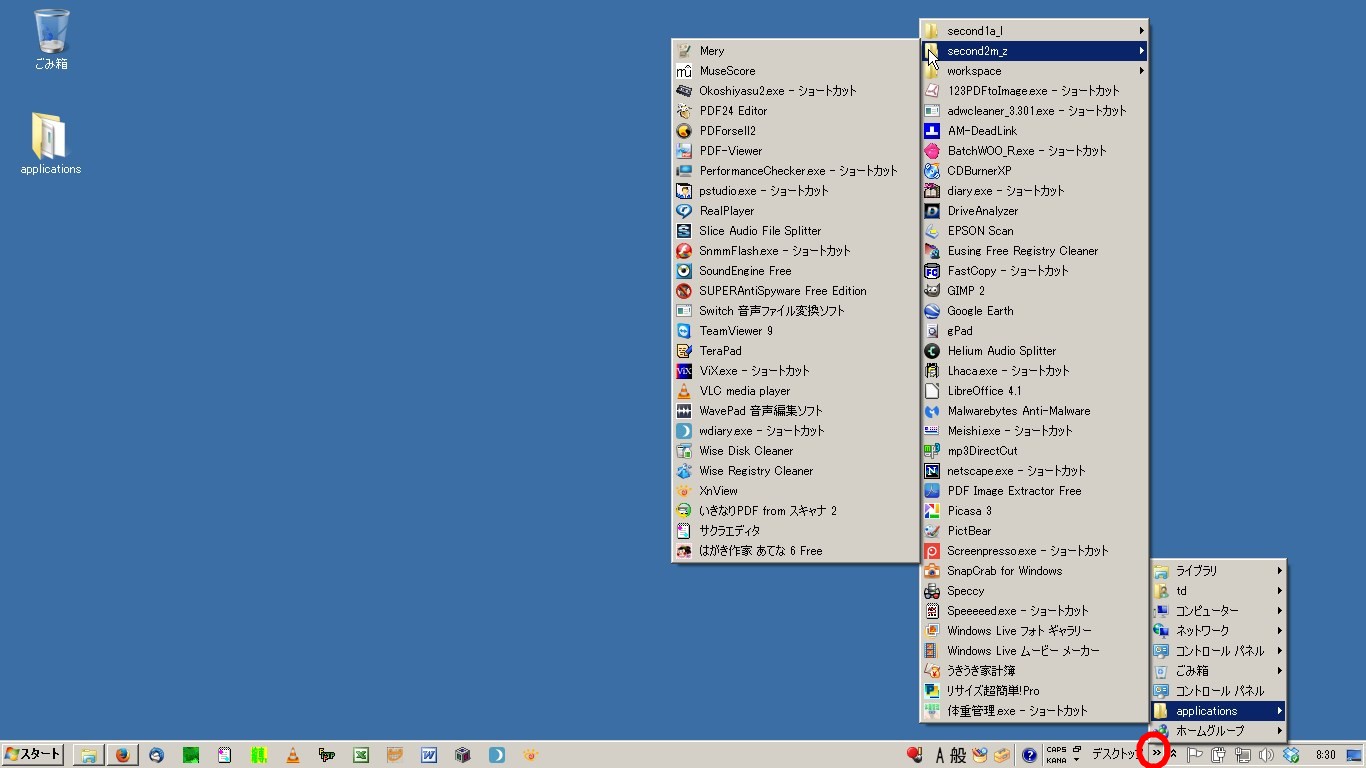Select TeraPad menu entry

[x=795, y=351]
